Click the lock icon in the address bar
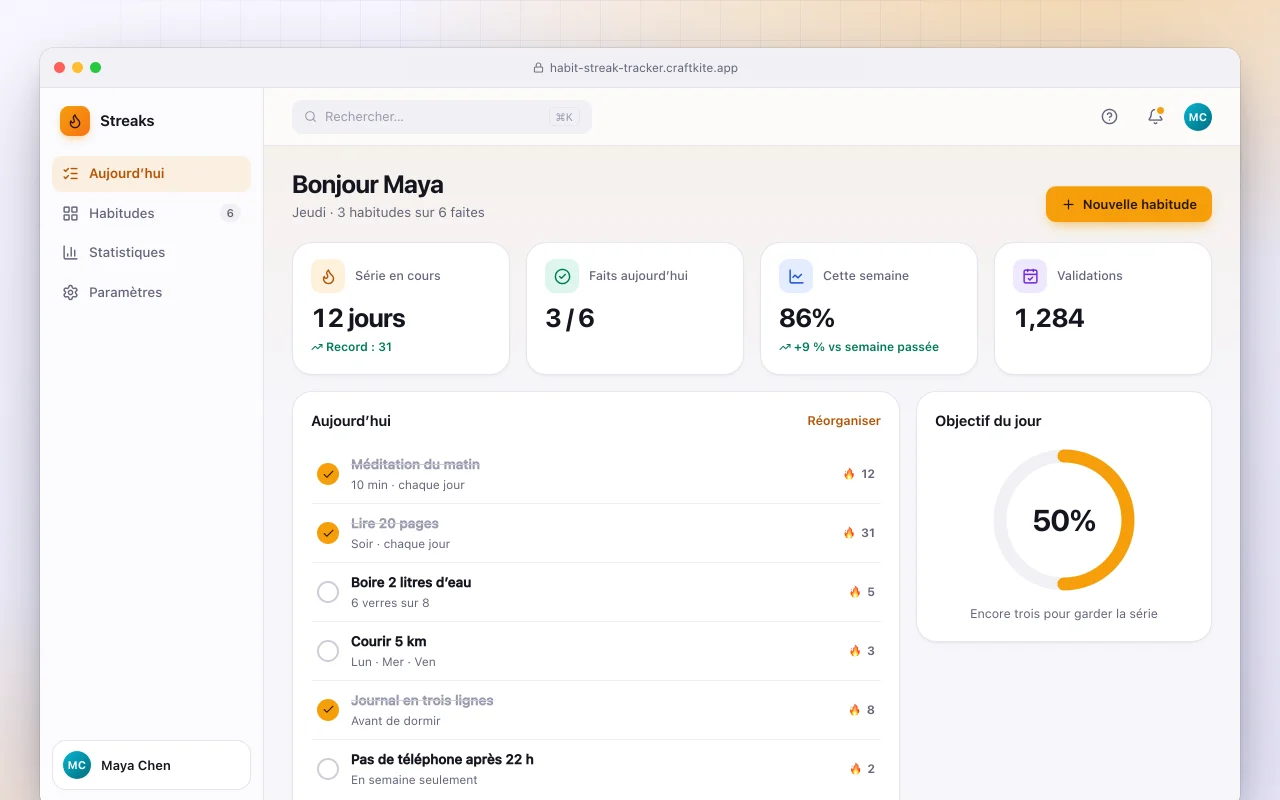Viewport: 1280px width, 800px height. [539, 68]
